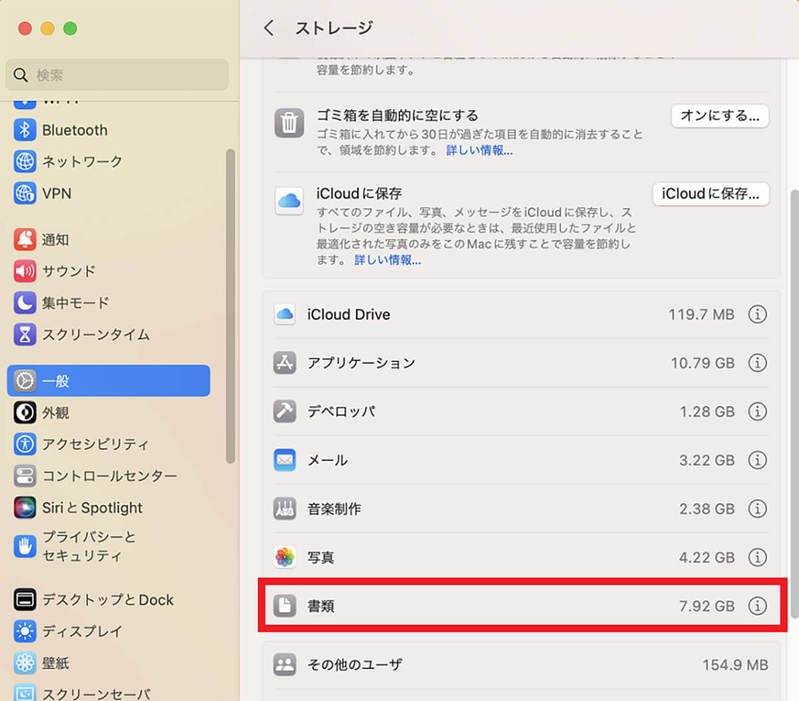Show info for メール storage
This screenshot has width=799, height=701.
coord(757,460)
